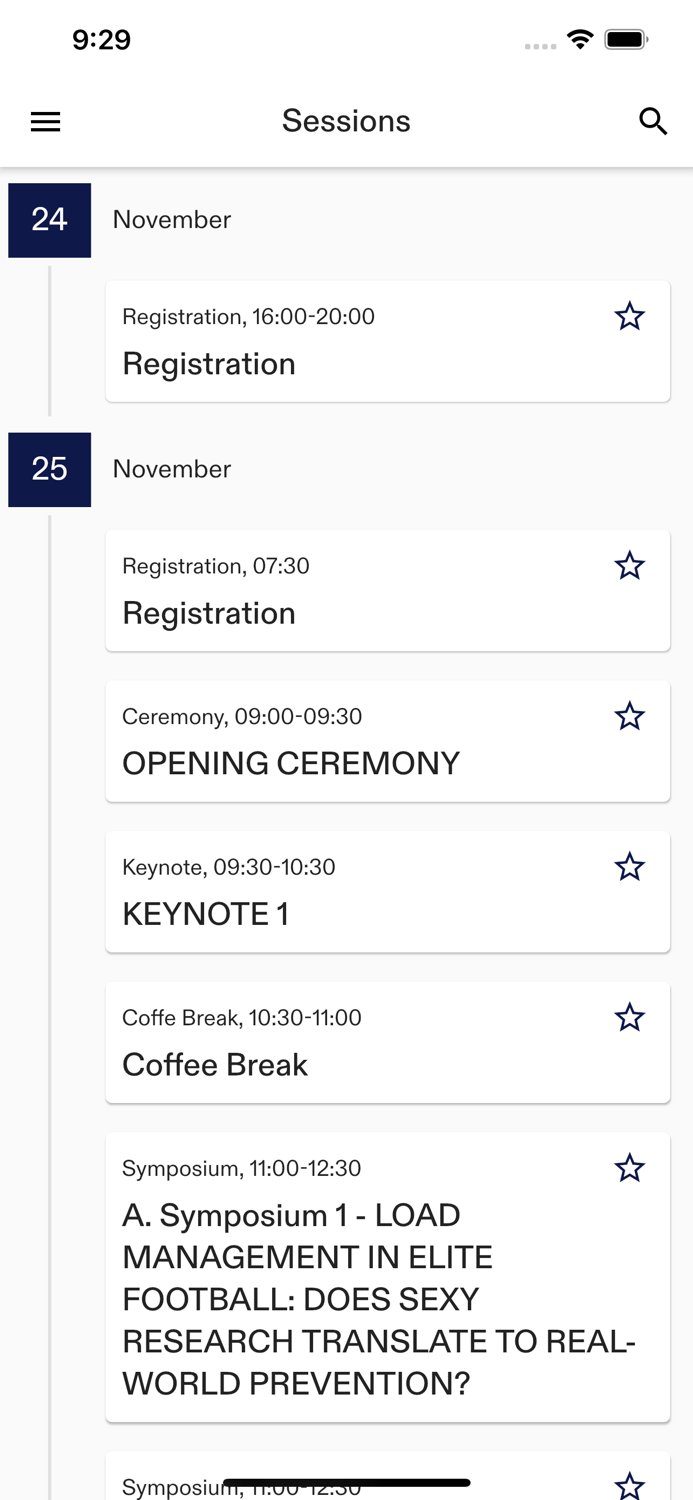Open the search function
This screenshot has height=1500, width=693.
653,121
